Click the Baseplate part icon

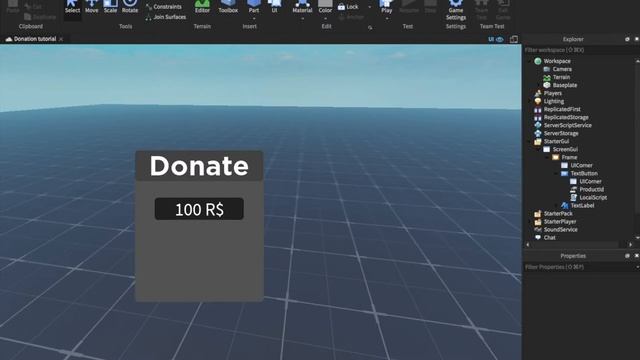[x=547, y=85]
